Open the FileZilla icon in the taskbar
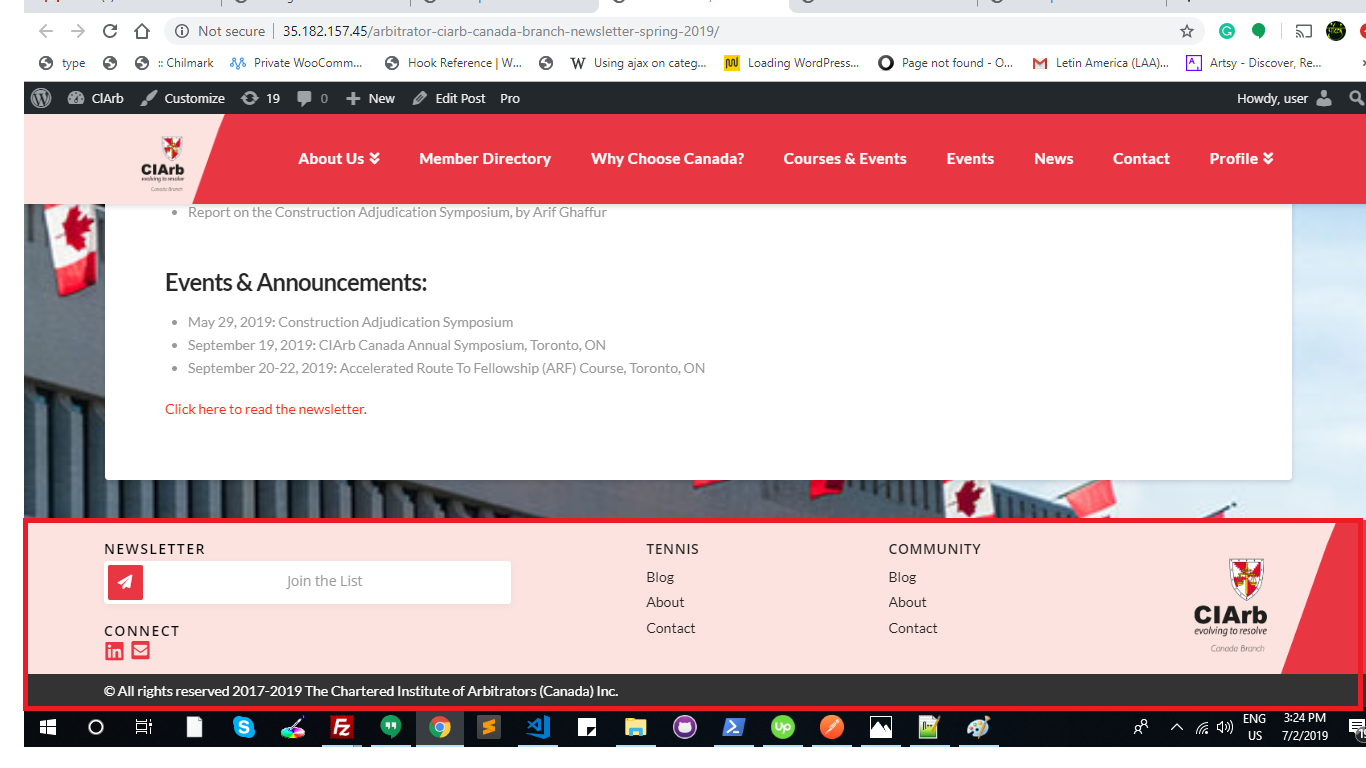The image size is (1366, 768). tap(342, 727)
